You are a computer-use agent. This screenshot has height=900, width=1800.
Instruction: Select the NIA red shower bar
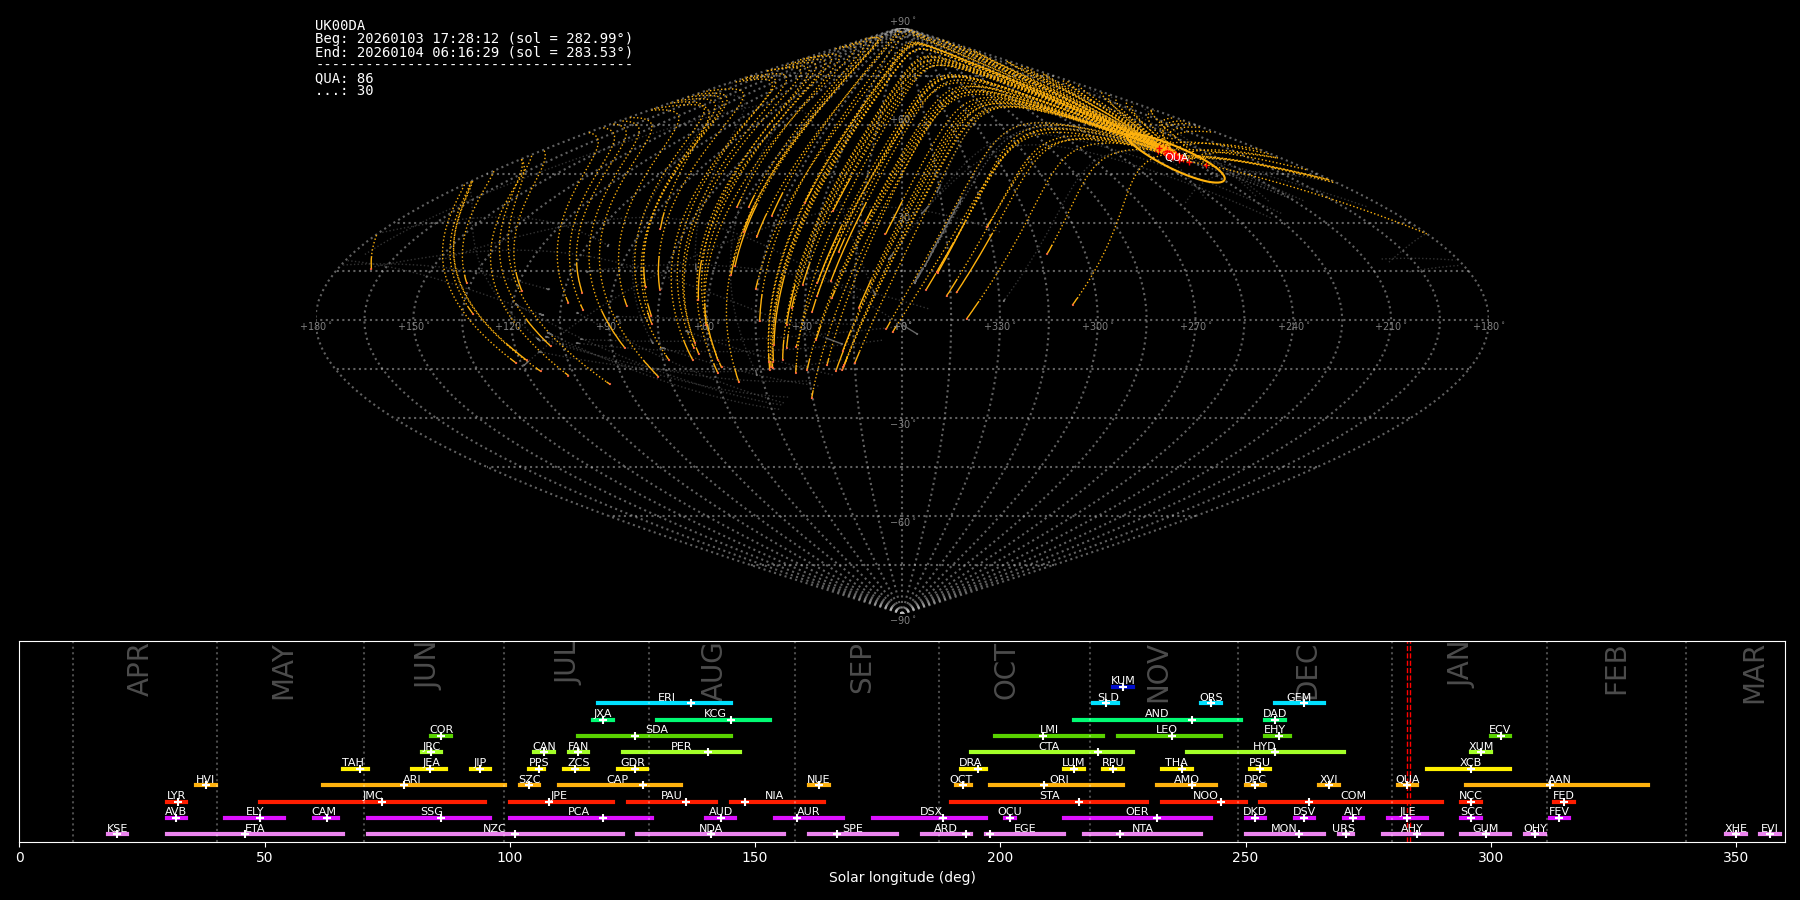[777, 802]
